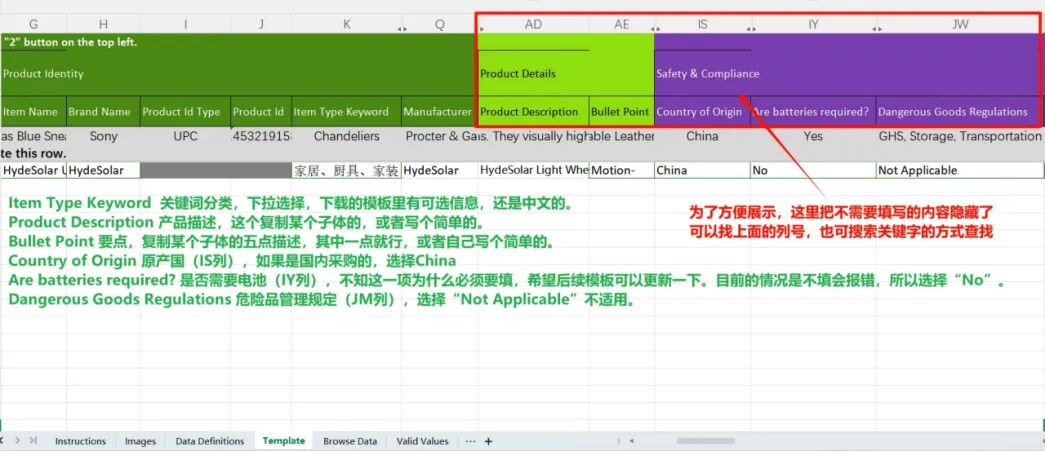Image resolution: width=1045 pixels, height=452 pixels.
Task: Click the Product Description header cell
Action: pyautogui.click(x=531, y=112)
